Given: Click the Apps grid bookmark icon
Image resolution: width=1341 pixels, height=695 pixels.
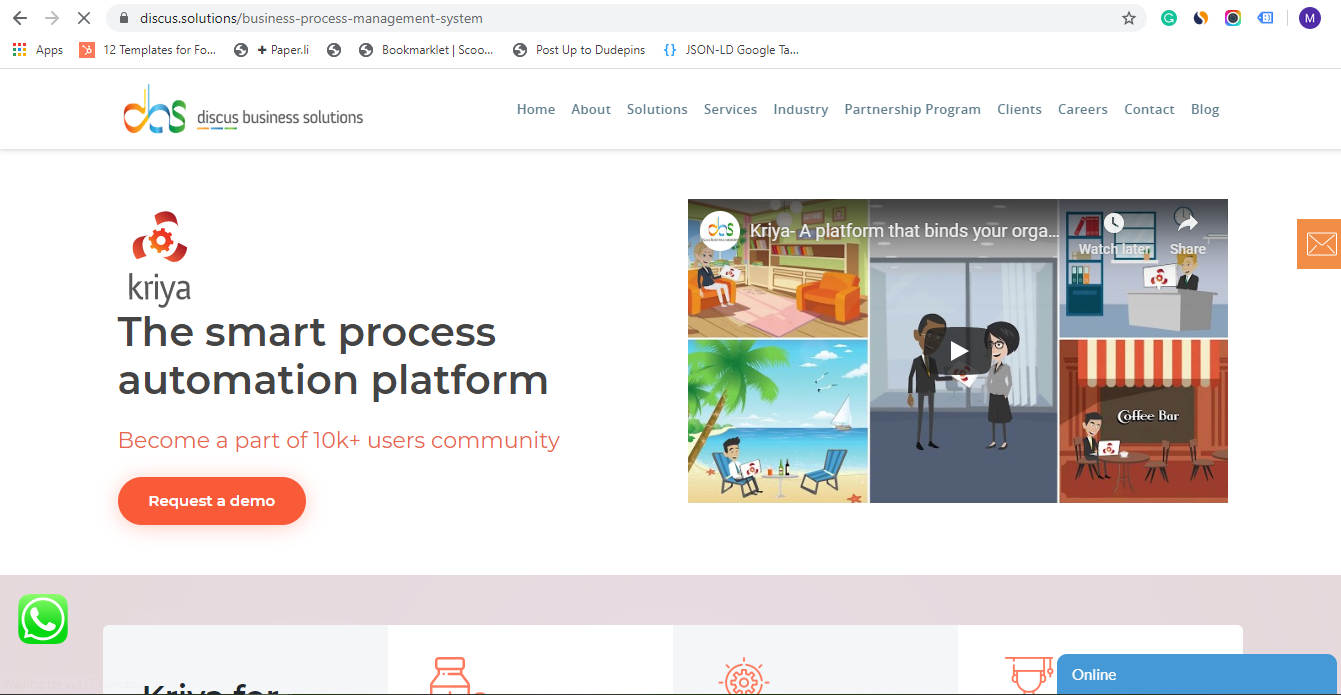Looking at the screenshot, I should point(20,50).
